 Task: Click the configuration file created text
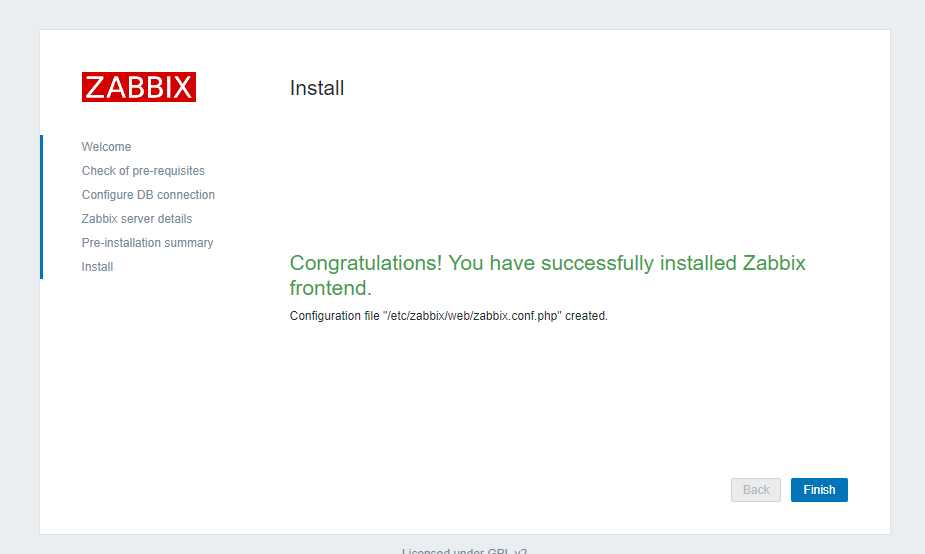pyautogui.click(x=448, y=316)
